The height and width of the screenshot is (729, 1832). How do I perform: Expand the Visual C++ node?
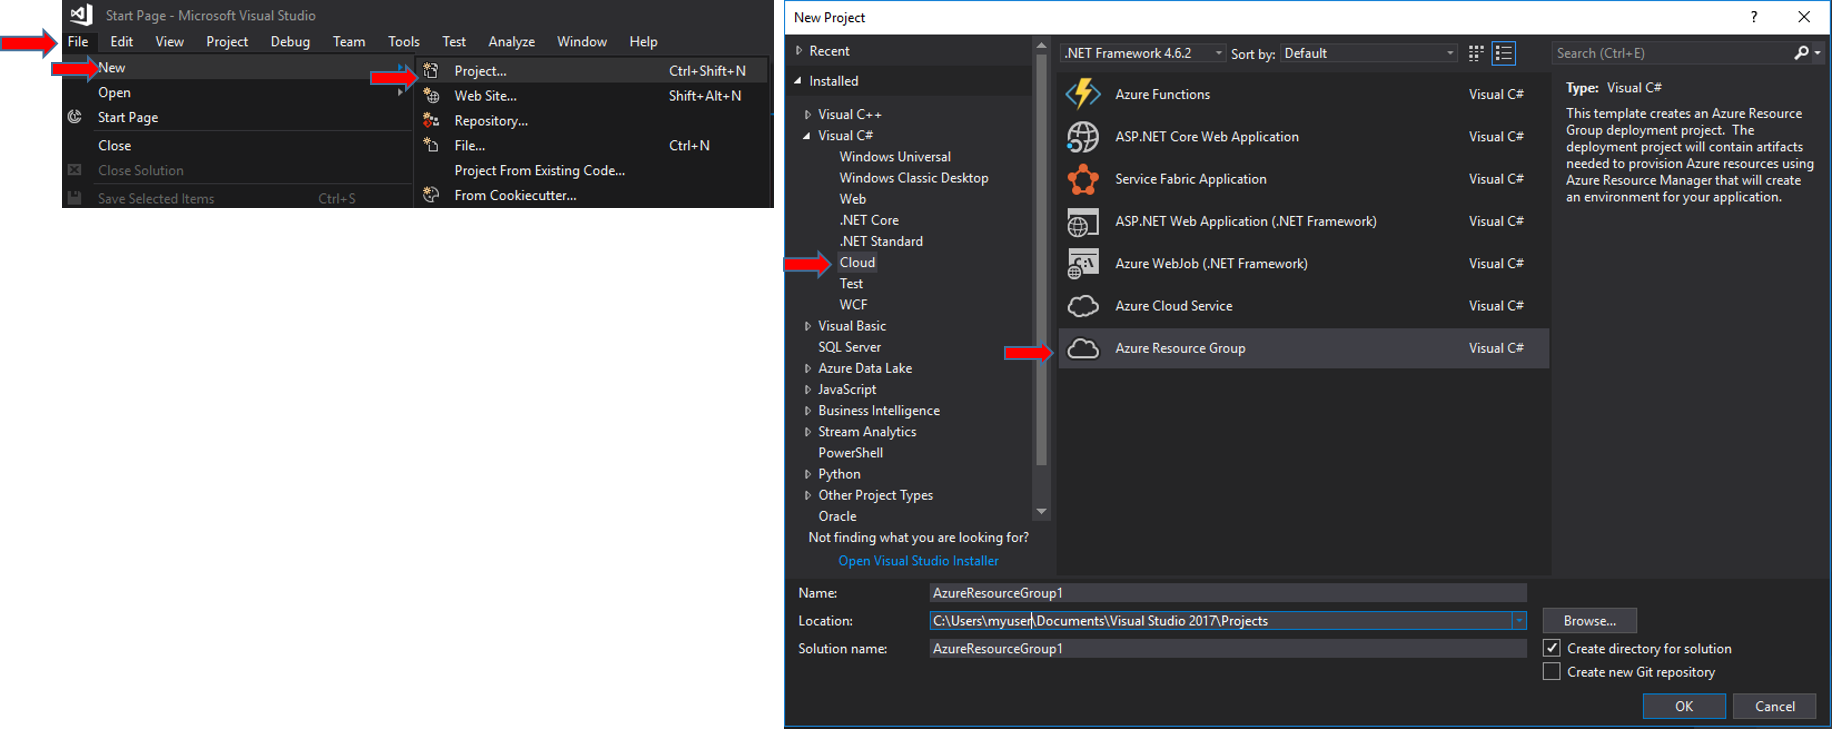click(808, 115)
